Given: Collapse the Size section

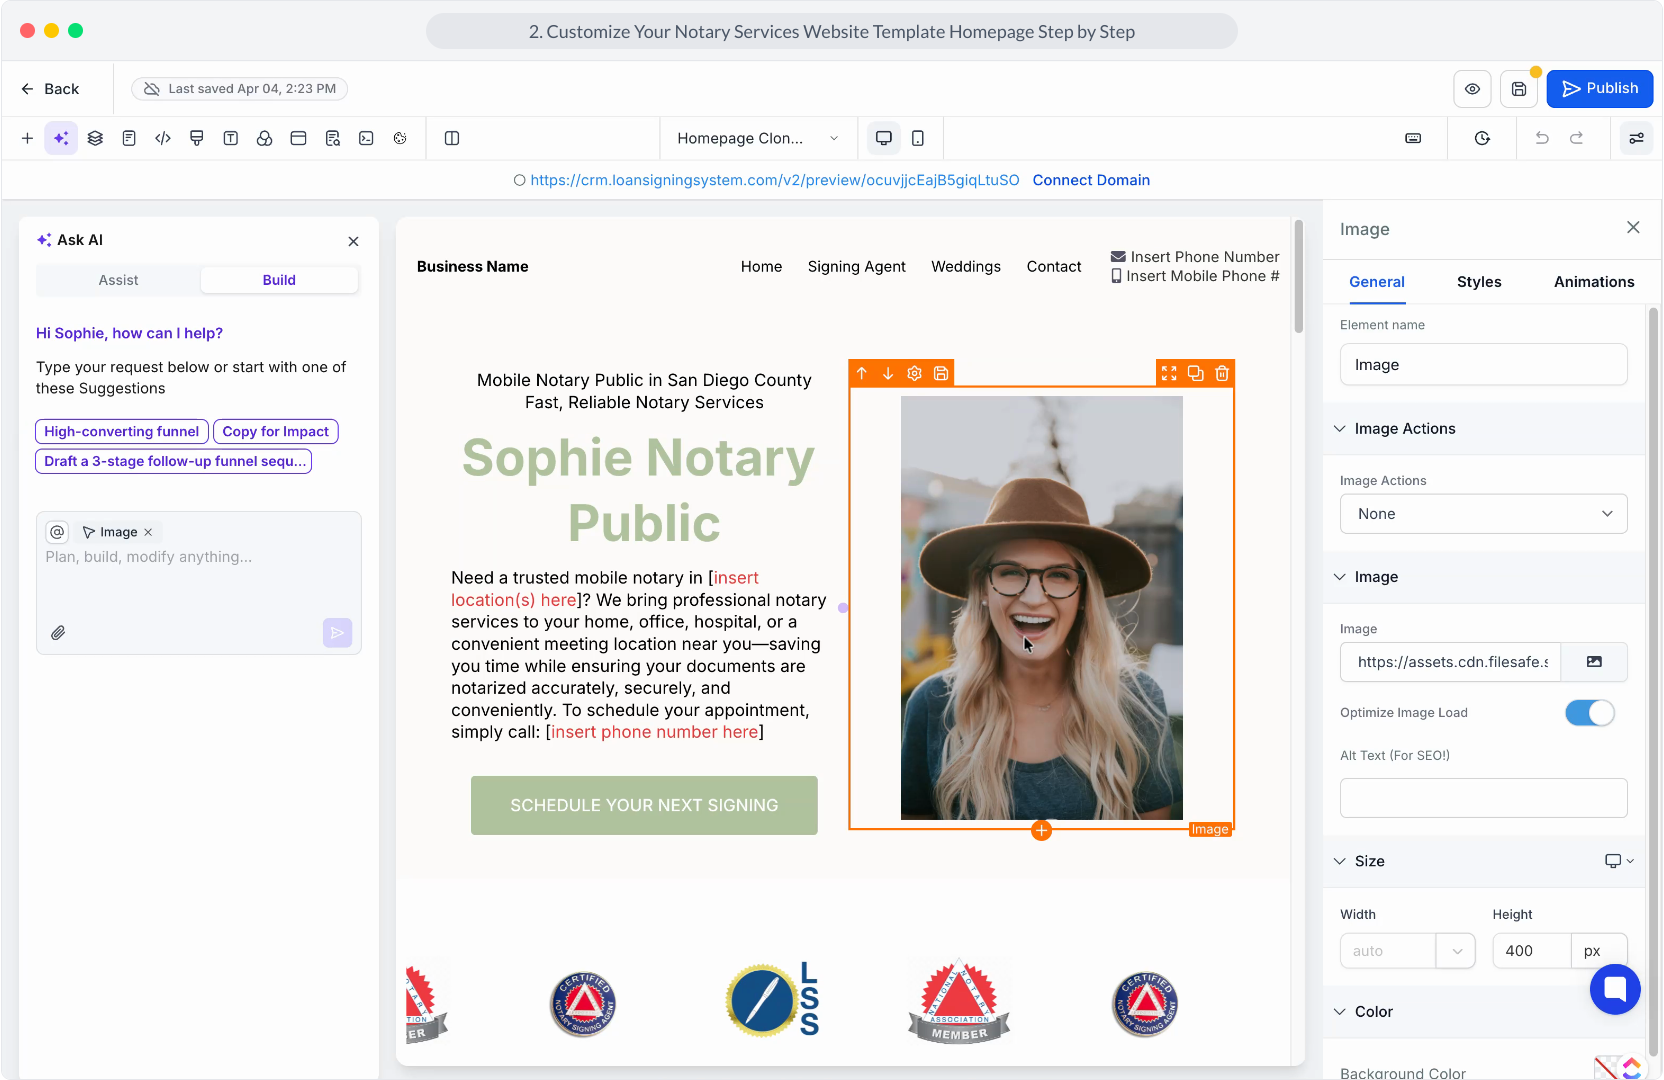Looking at the screenshot, I should 1340,861.
